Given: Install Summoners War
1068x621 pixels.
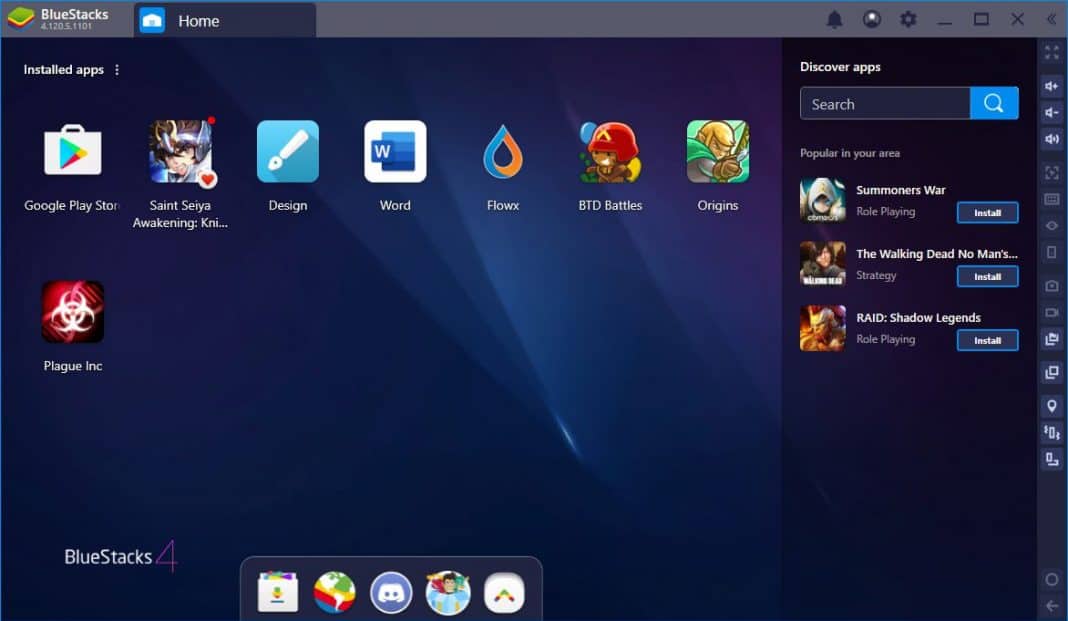Looking at the screenshot, I should (987, 212).
